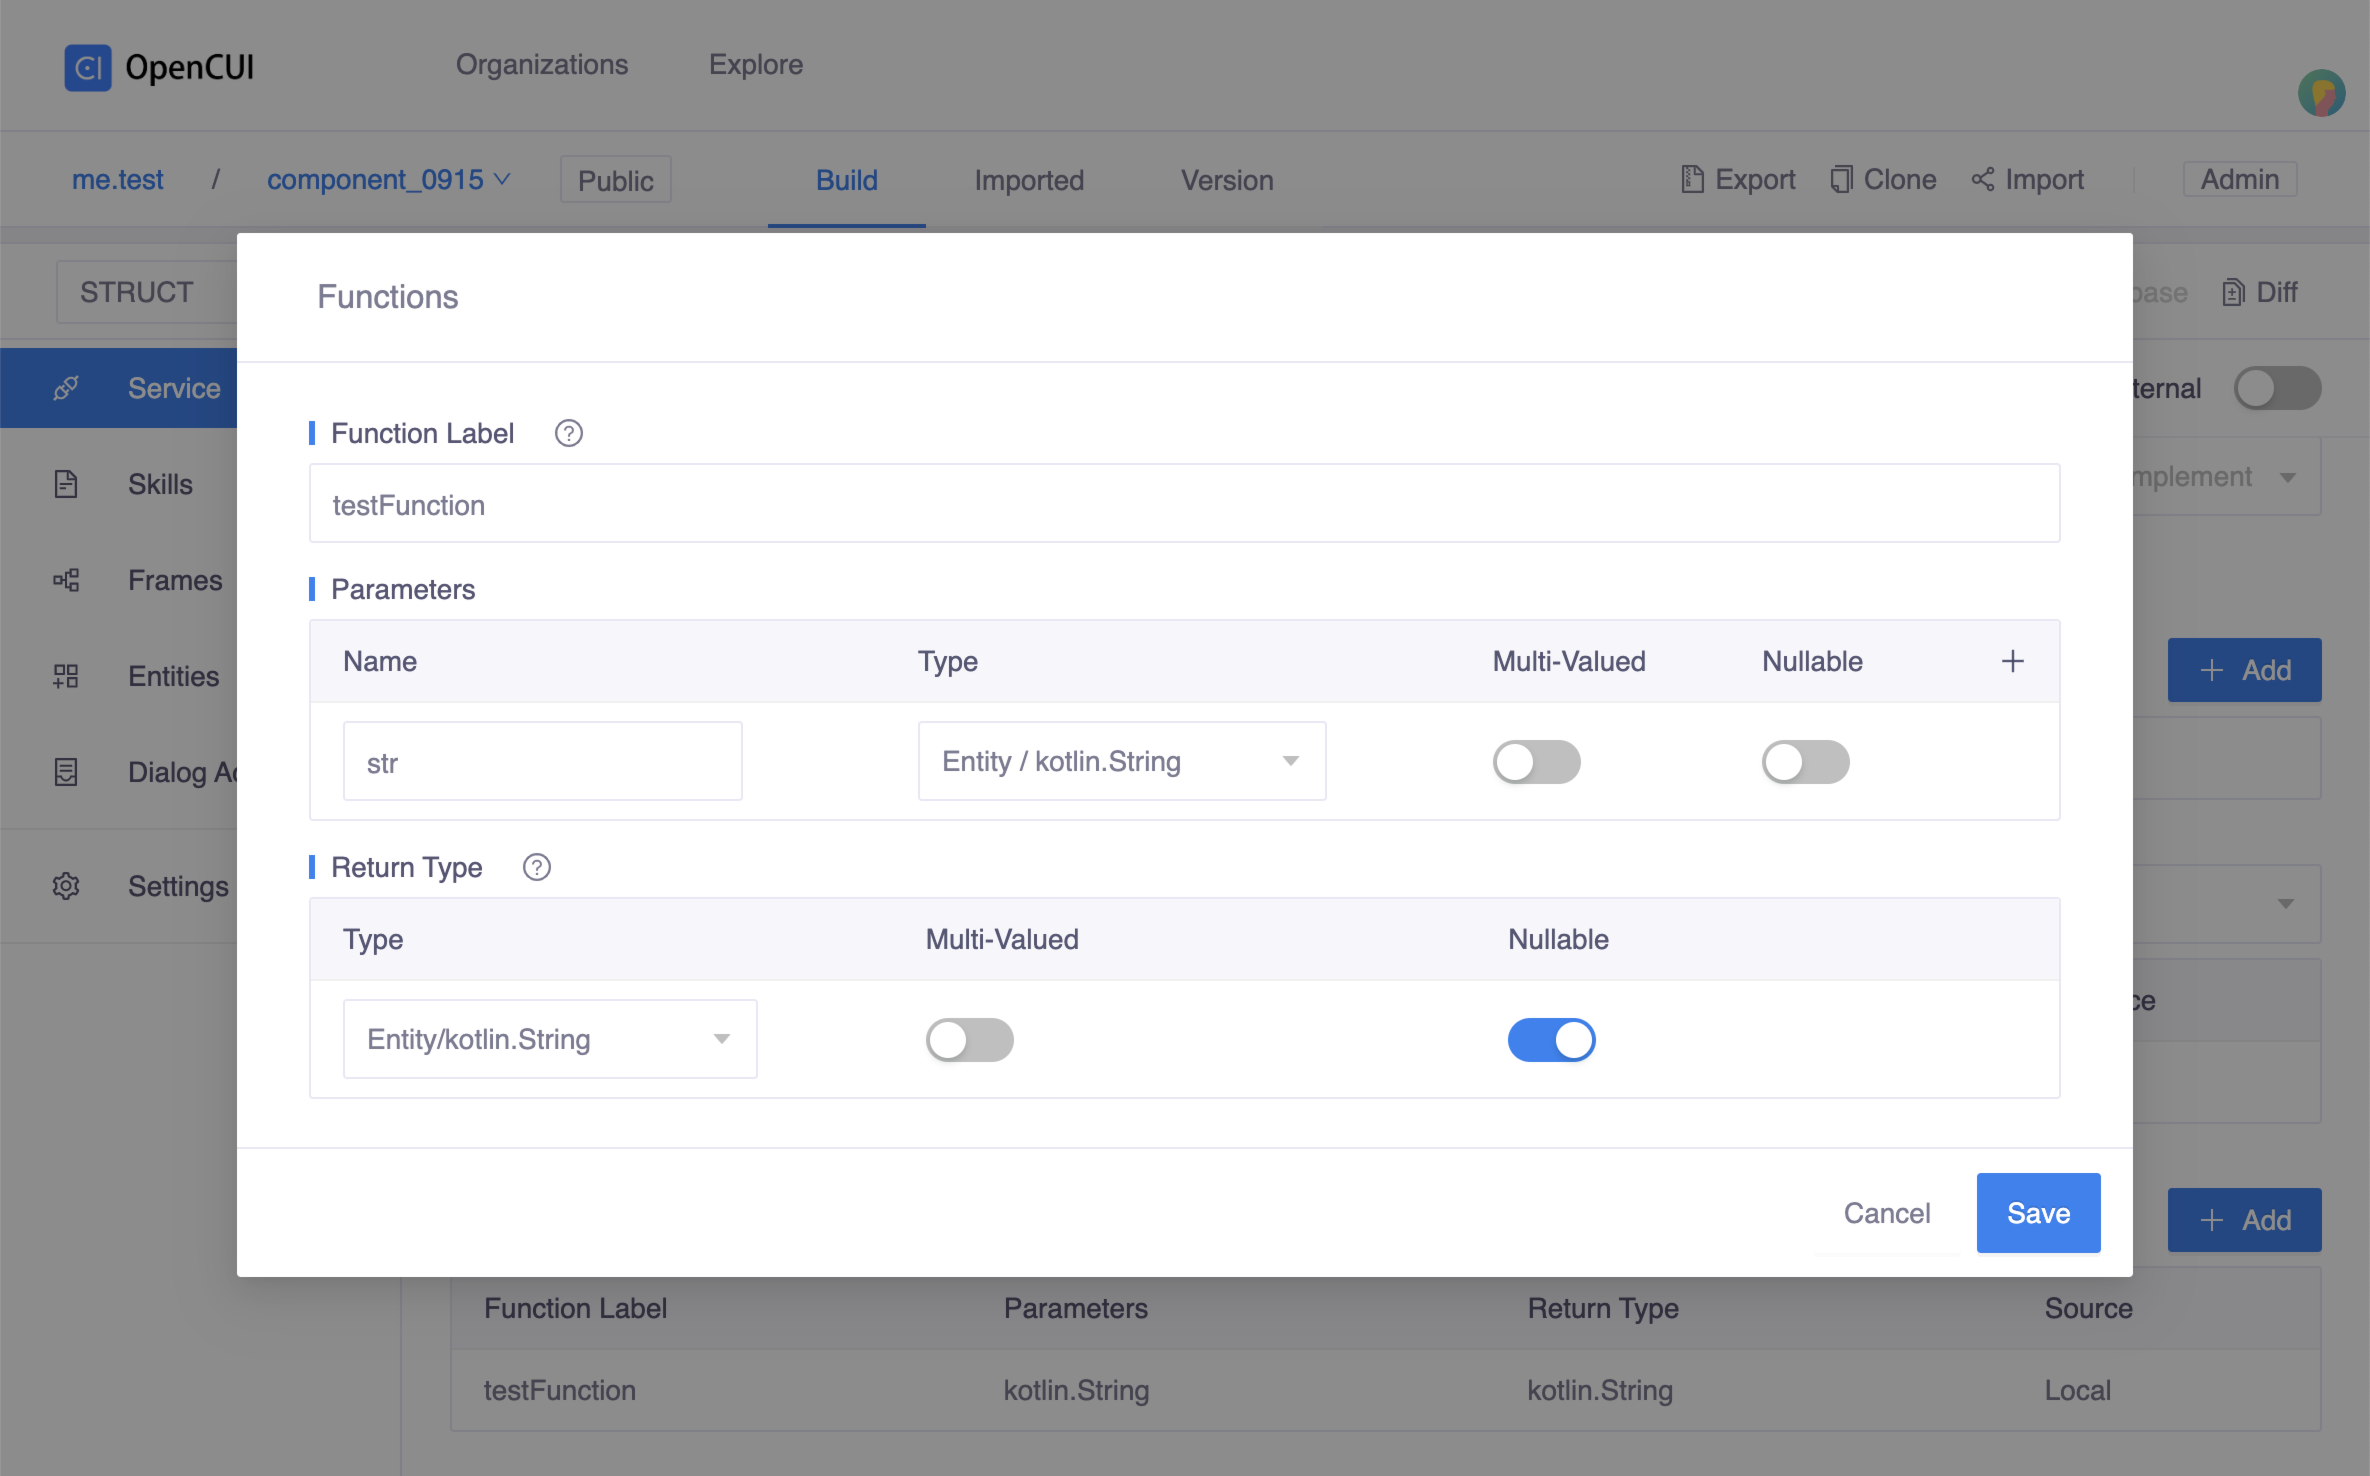Add a parameter row with plus icon

pyautogui.click(x=2012, y=661)
